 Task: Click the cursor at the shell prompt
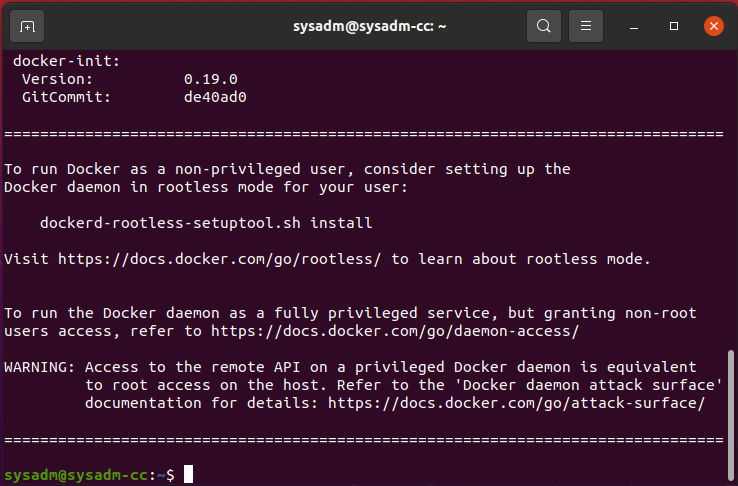coord(188,474)
